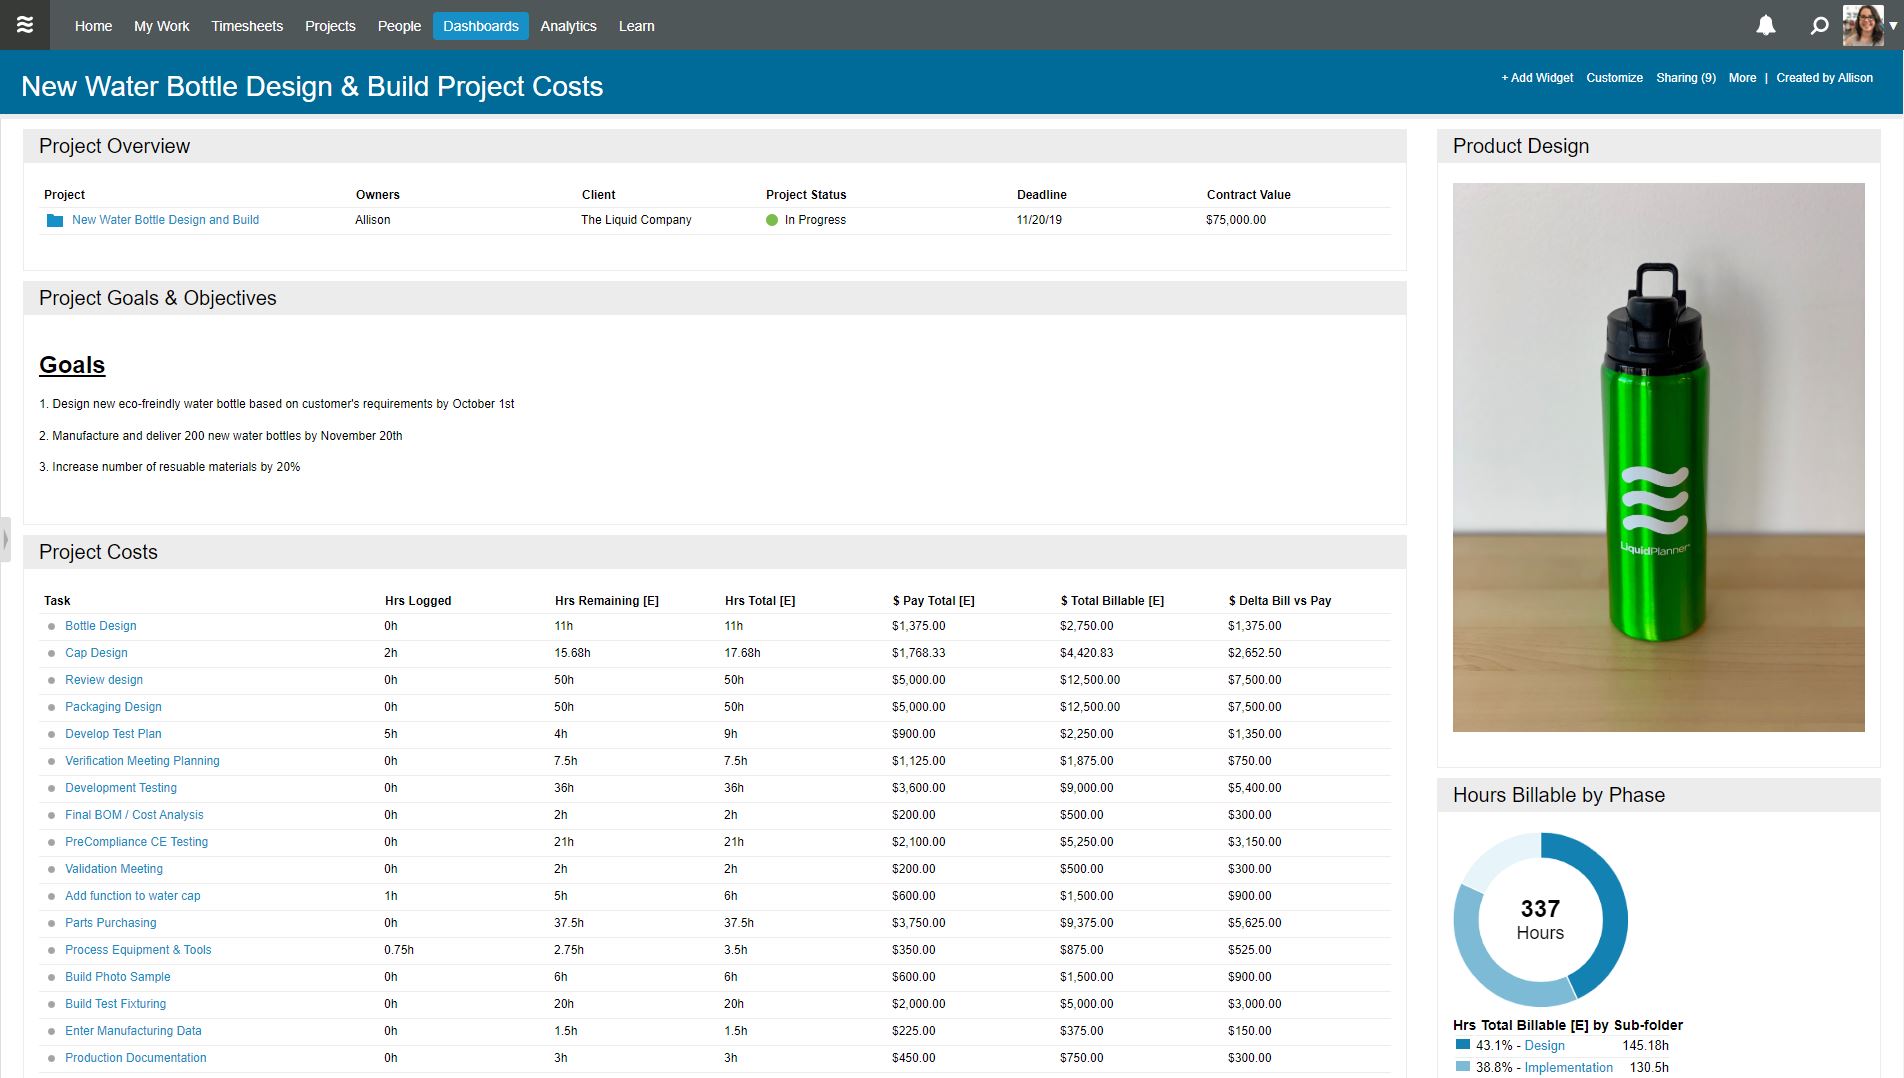
Task: Open the Build Test Fixturing task
Action: click(x=116, y=1004)
